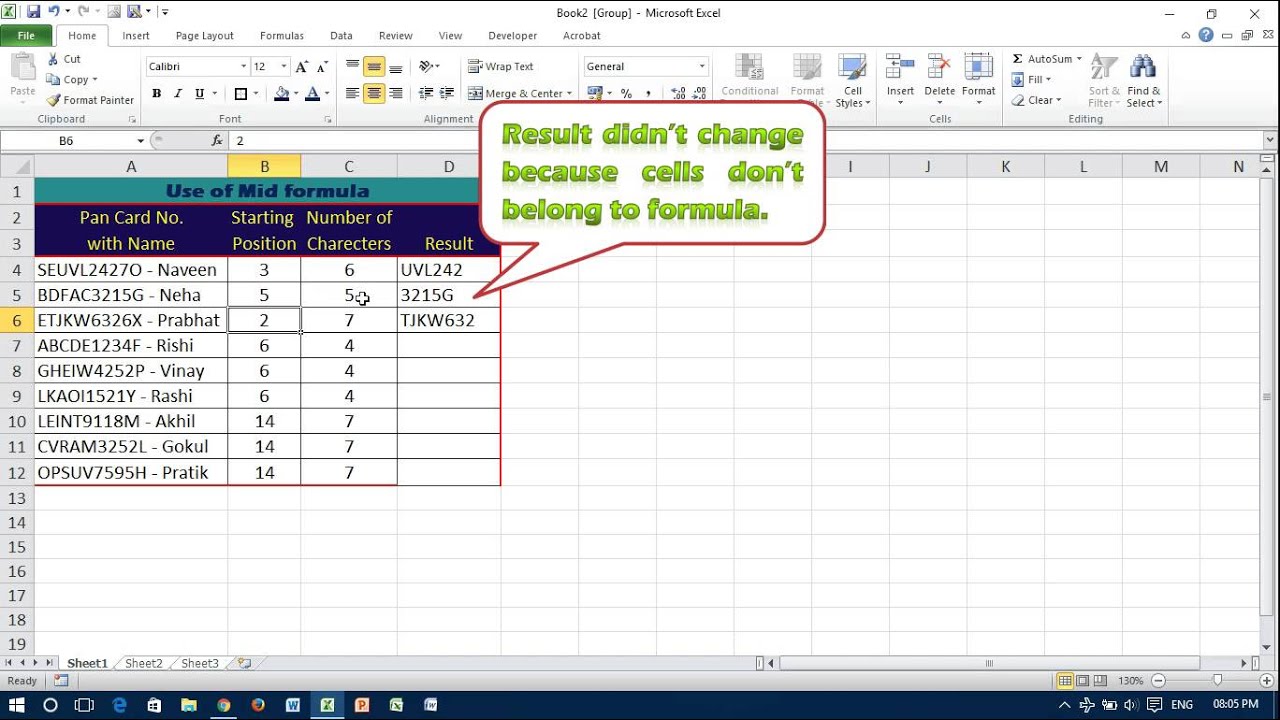Image resolution: width=1280 pixels, height=720 pixels.
Task: Toggle Wrap Text for the cell
Action: [501, 67]
